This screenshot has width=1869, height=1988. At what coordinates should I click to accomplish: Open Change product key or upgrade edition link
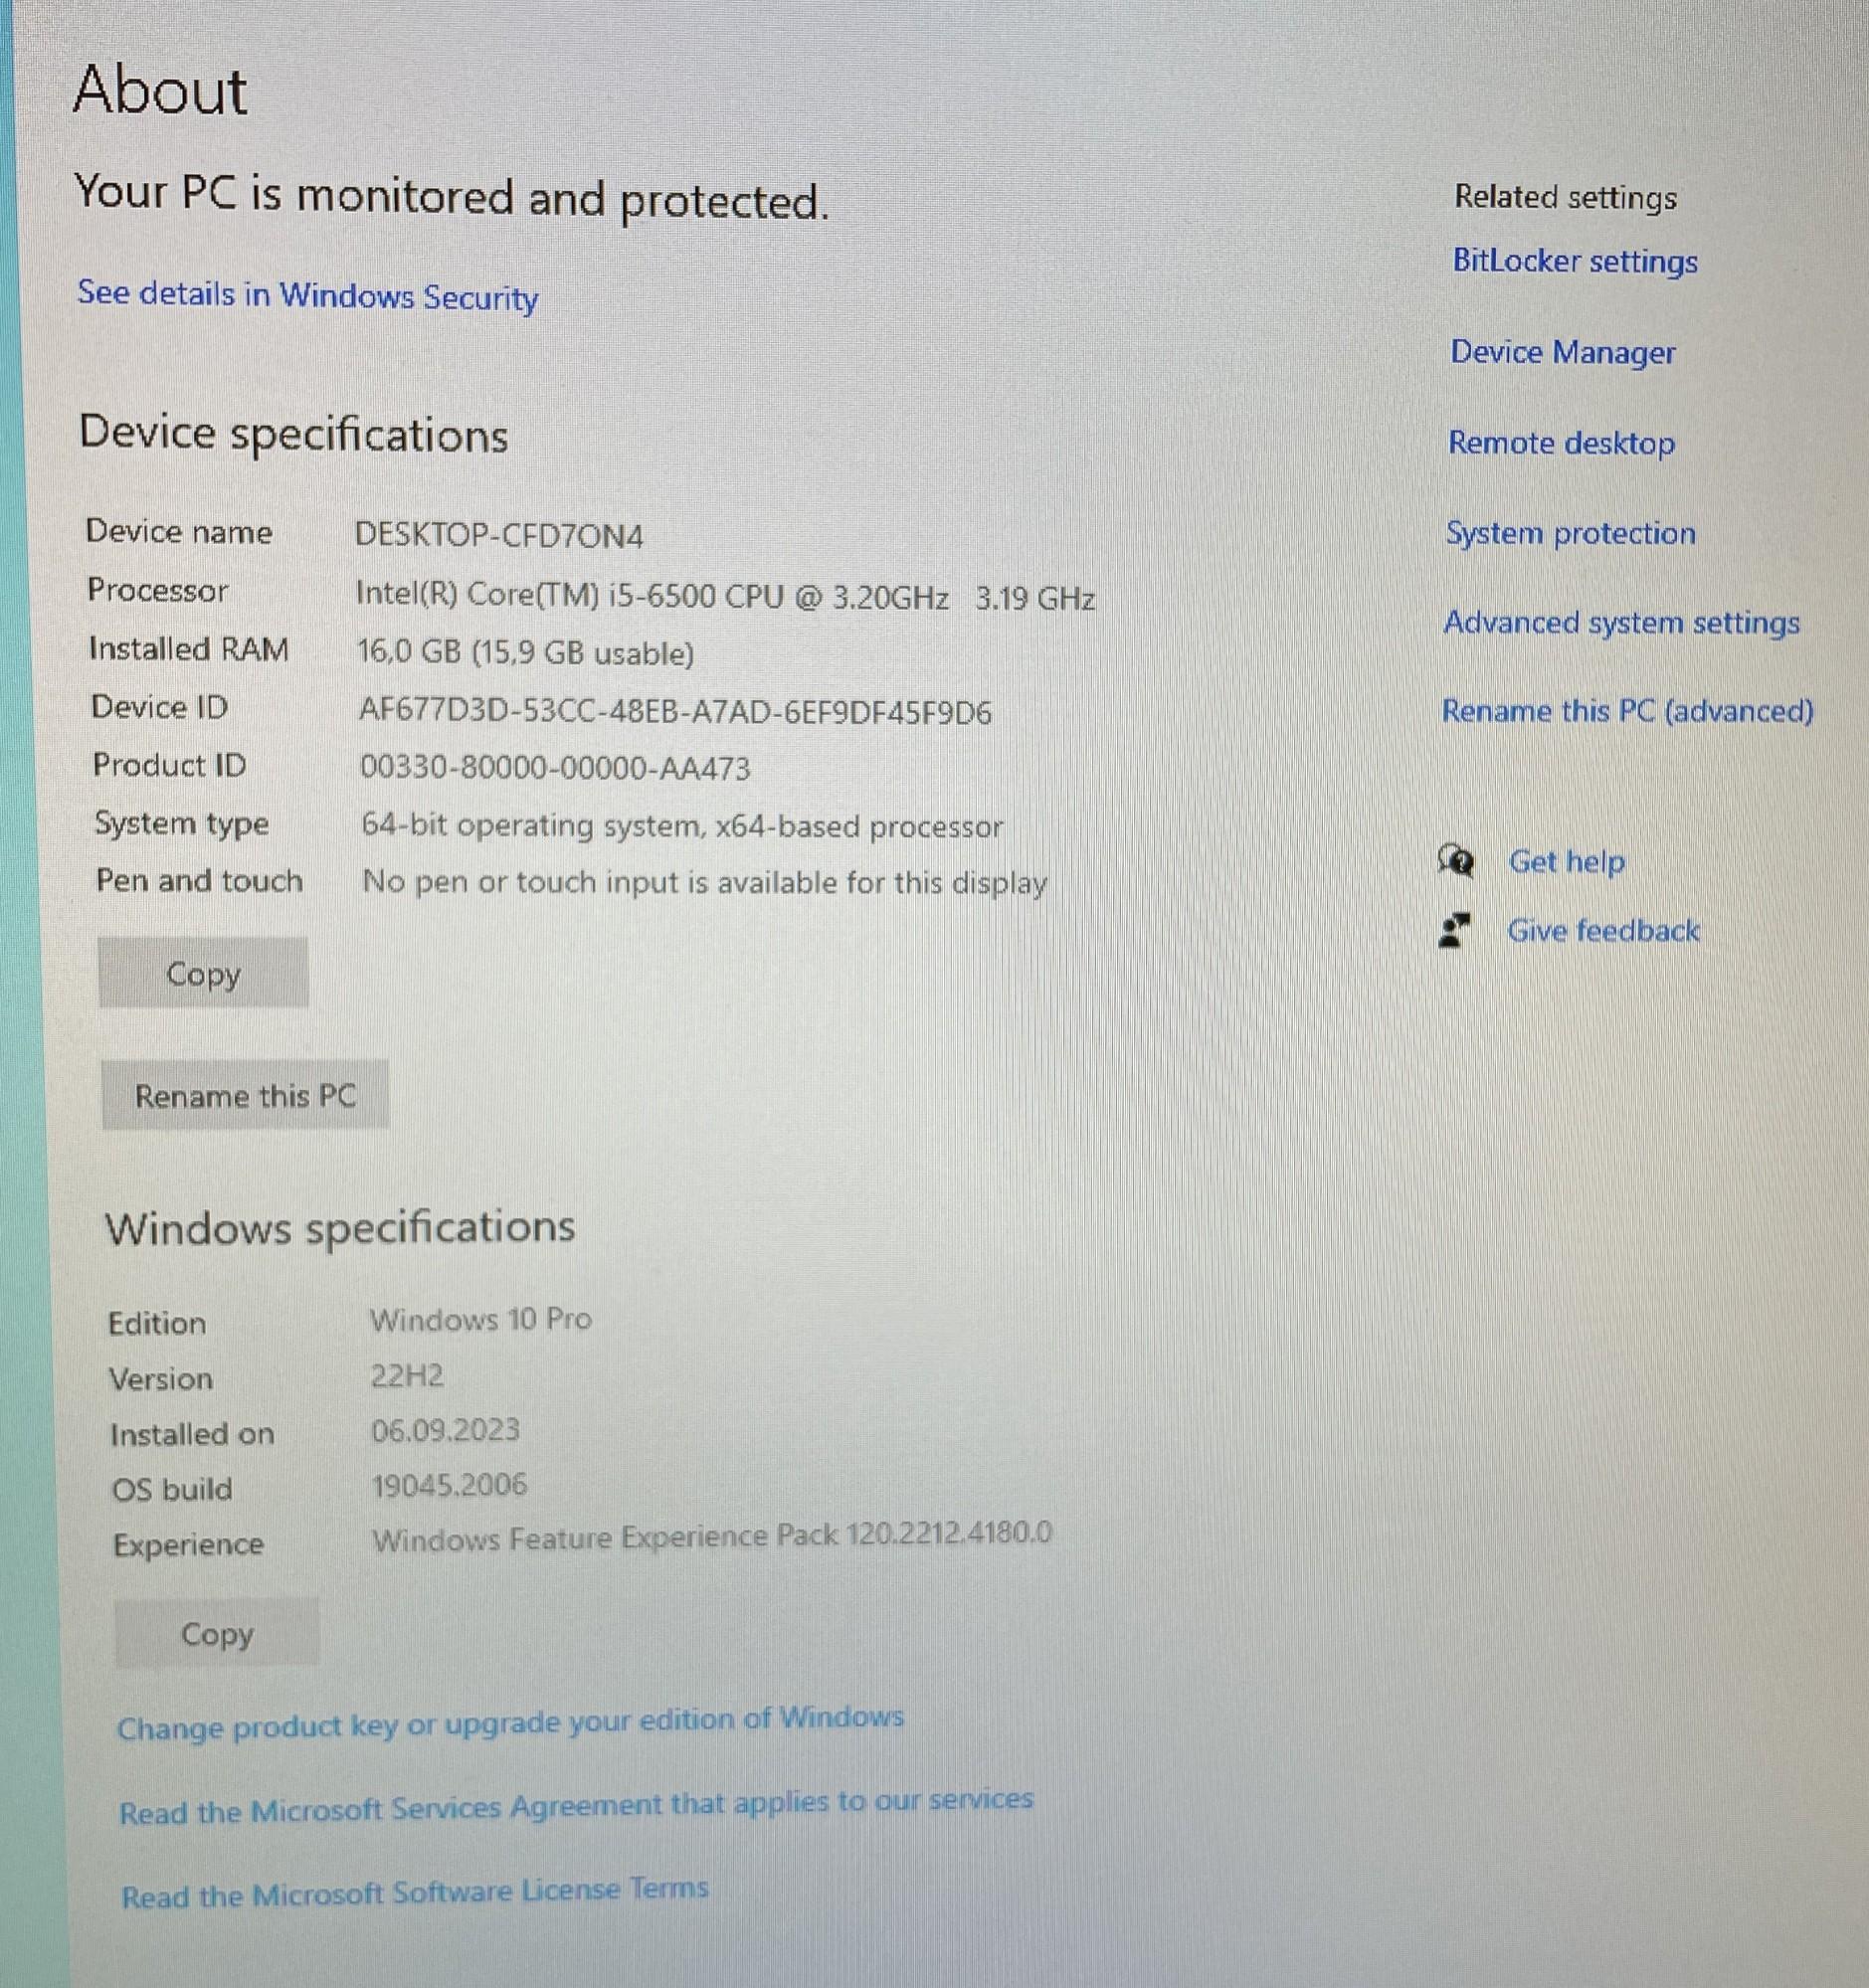coord(510,1724)
